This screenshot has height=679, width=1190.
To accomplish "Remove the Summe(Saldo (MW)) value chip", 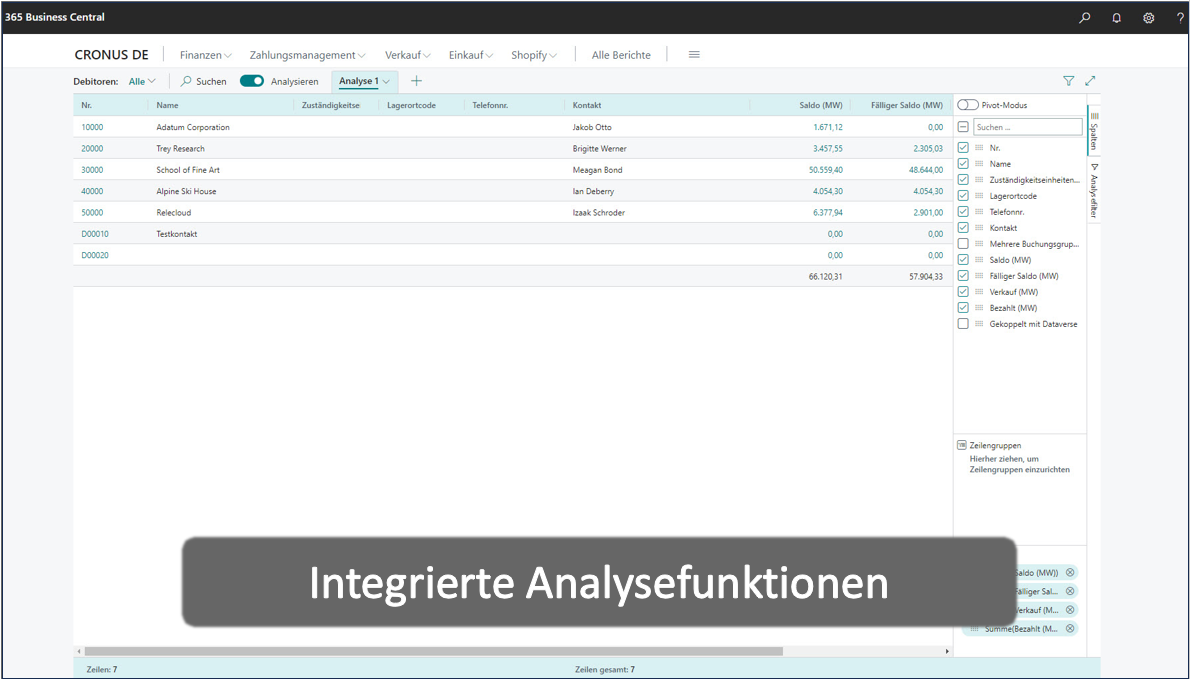I will 1070,573.
